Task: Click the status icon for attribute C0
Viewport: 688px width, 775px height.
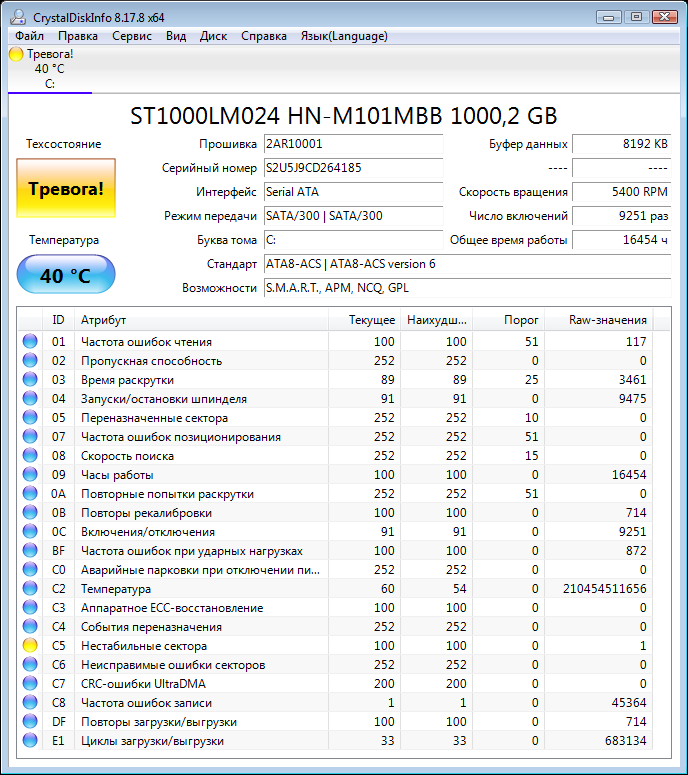Action: (30, 569)
